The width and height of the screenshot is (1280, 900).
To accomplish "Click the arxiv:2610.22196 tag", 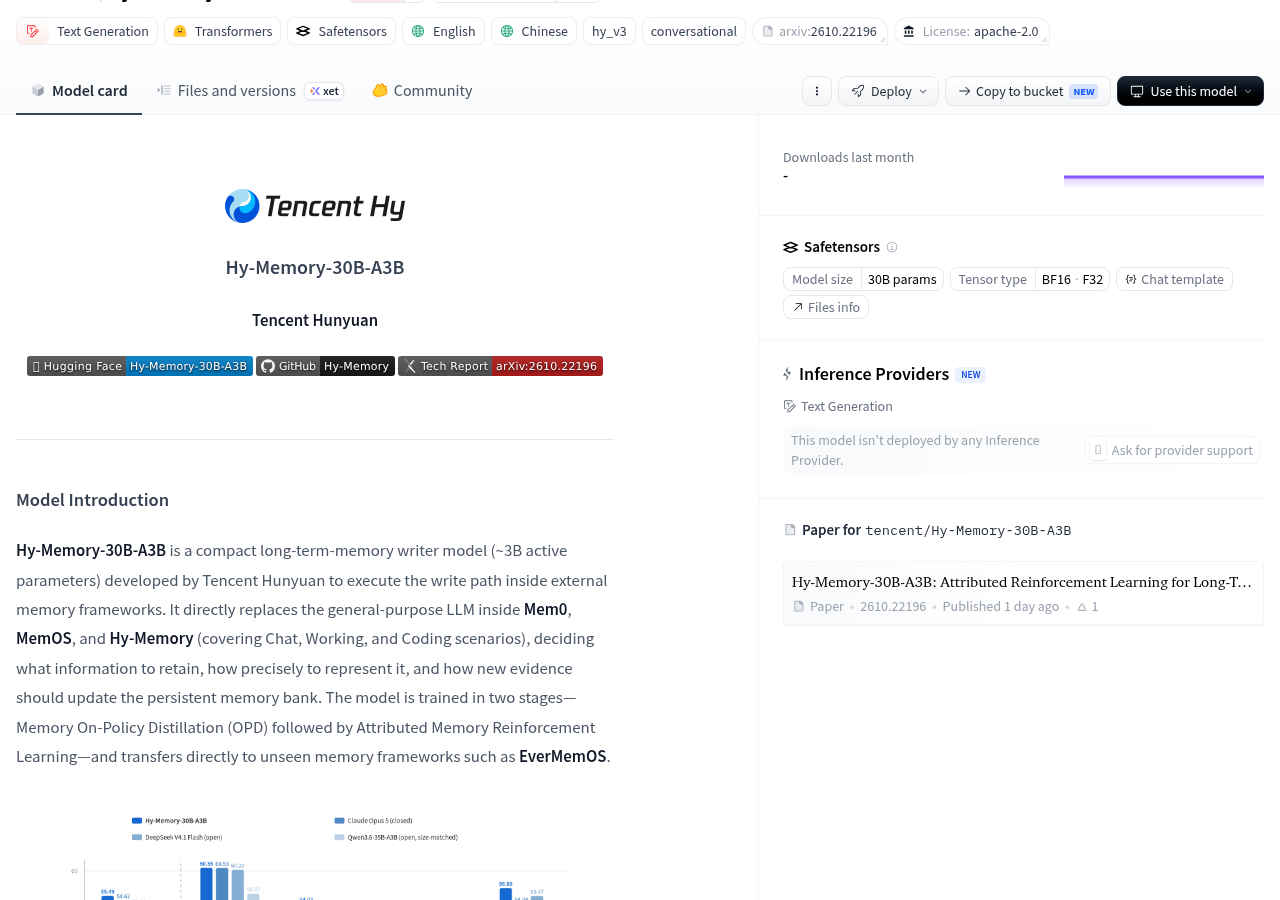I will 820,31.
